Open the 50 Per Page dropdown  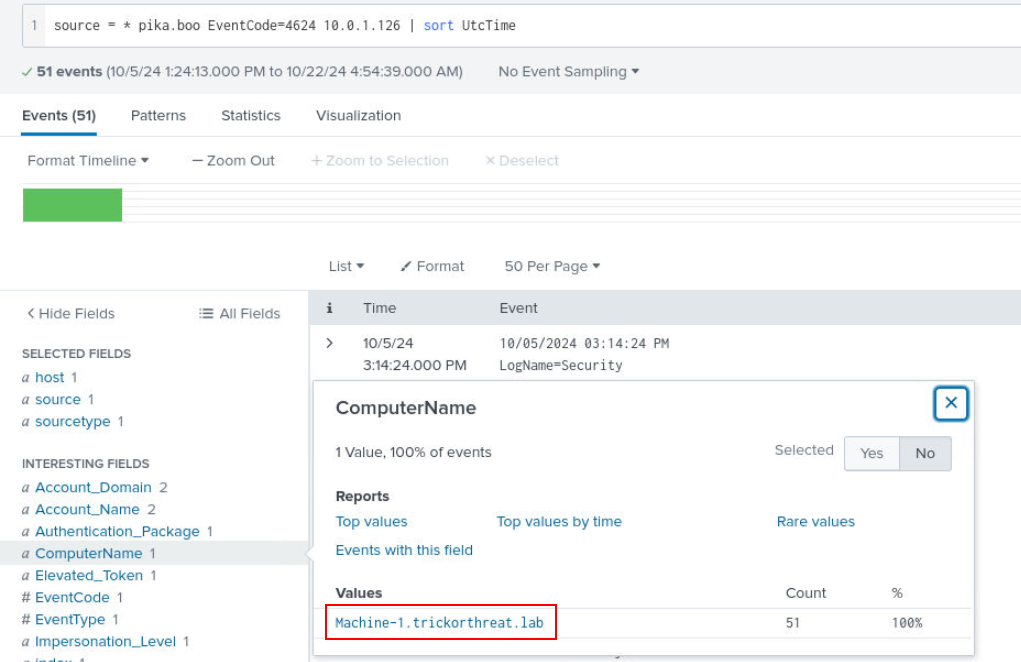coord(552,266)
